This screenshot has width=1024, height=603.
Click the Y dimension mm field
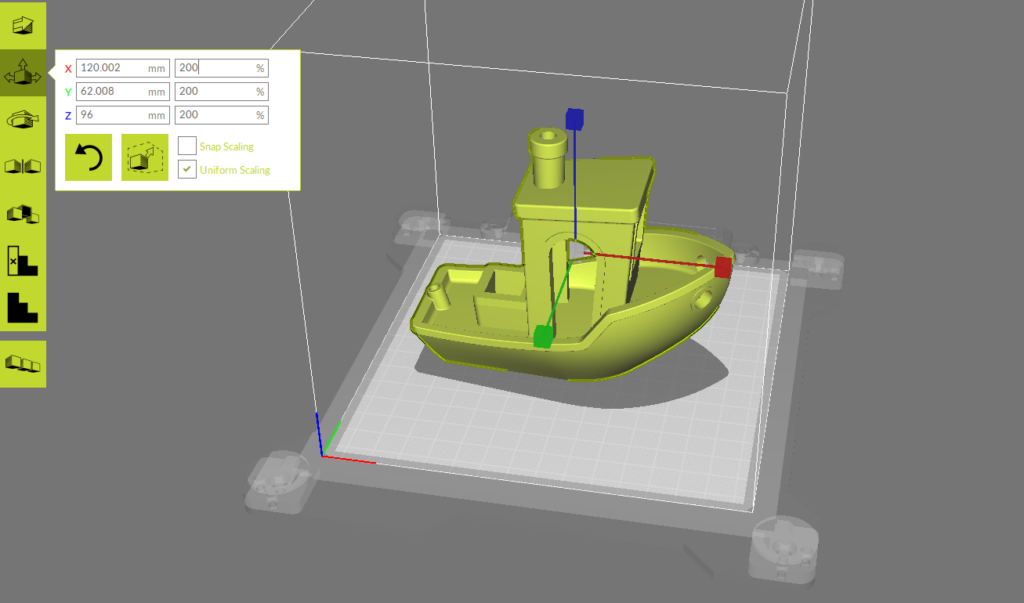[x=123, y=91]
